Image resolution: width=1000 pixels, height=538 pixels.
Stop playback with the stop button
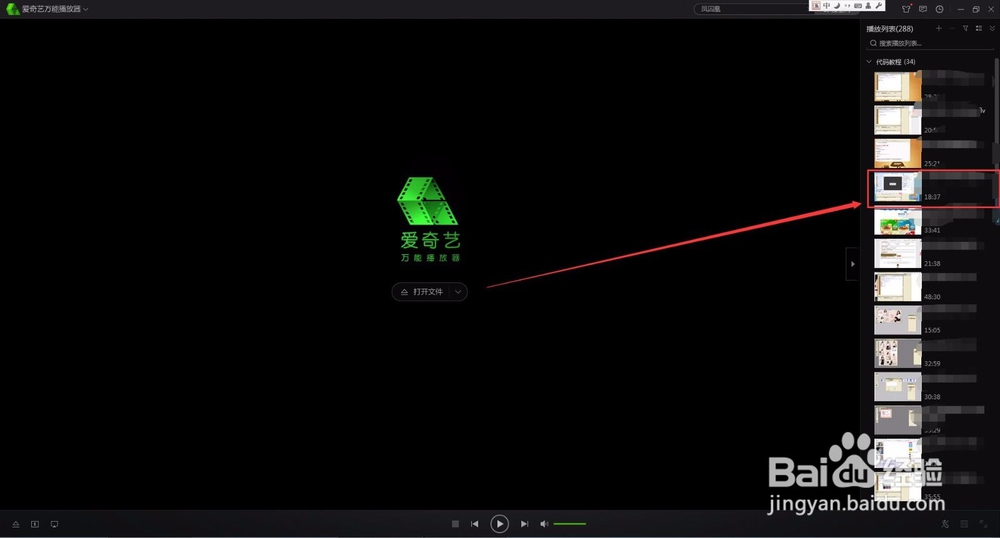455,524
